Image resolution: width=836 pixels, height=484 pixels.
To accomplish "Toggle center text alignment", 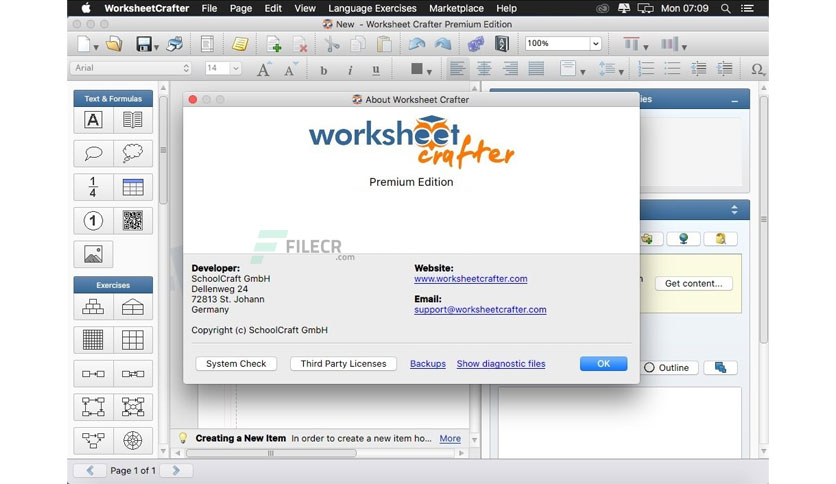I will [x=484, y=69].
